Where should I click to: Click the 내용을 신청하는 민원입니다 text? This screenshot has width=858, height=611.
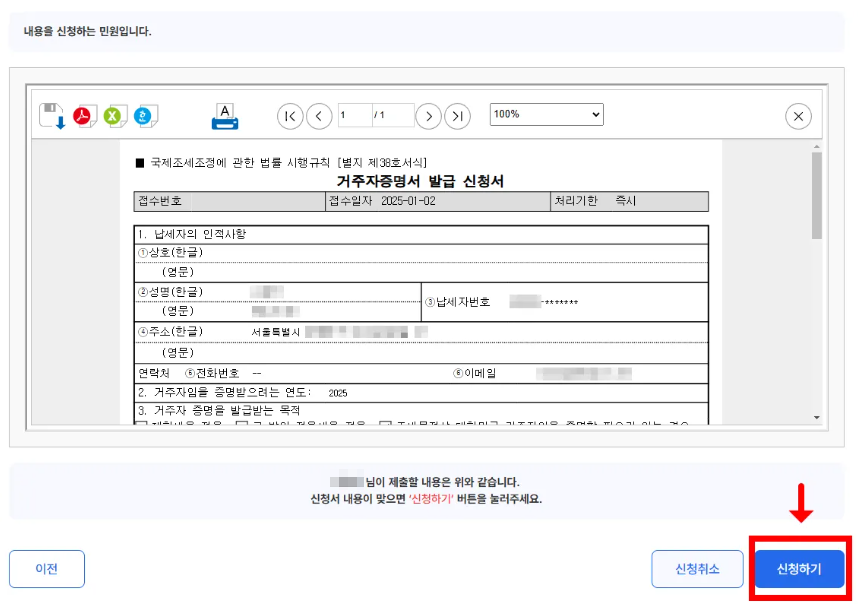point(88,31)
